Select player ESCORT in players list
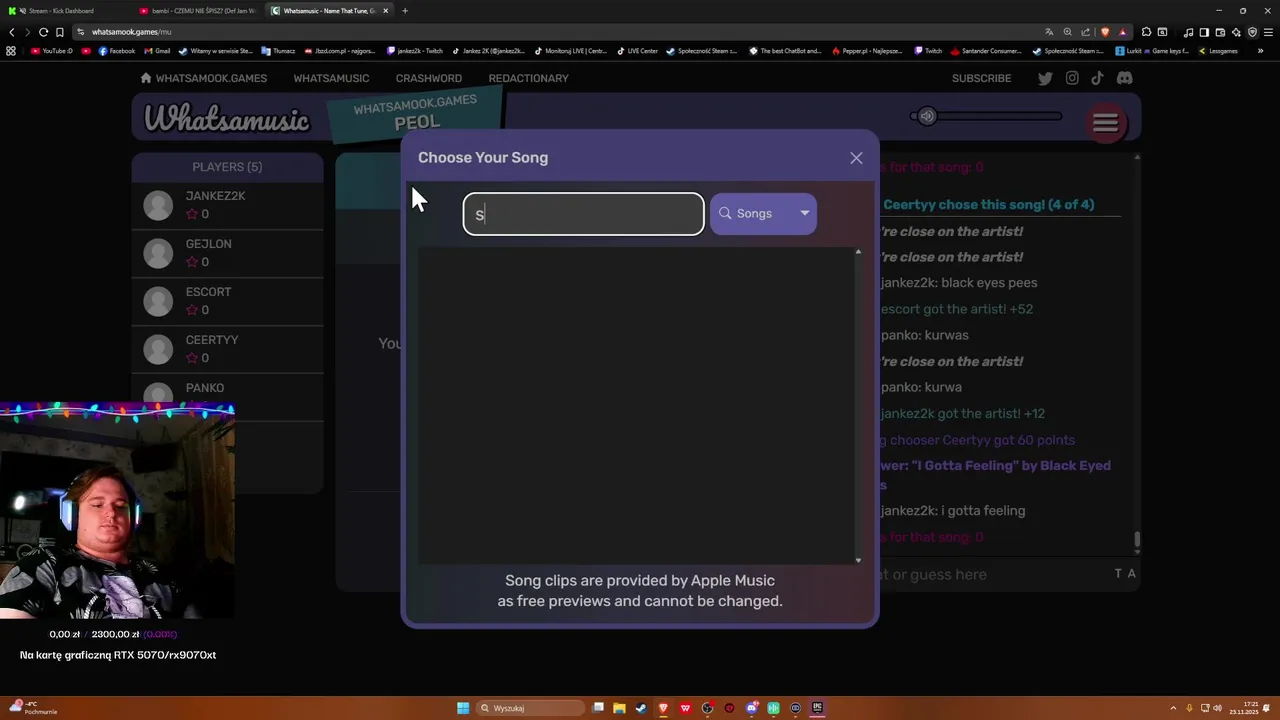This screenshot has height=720, width=1280. (x=227, y=301)
